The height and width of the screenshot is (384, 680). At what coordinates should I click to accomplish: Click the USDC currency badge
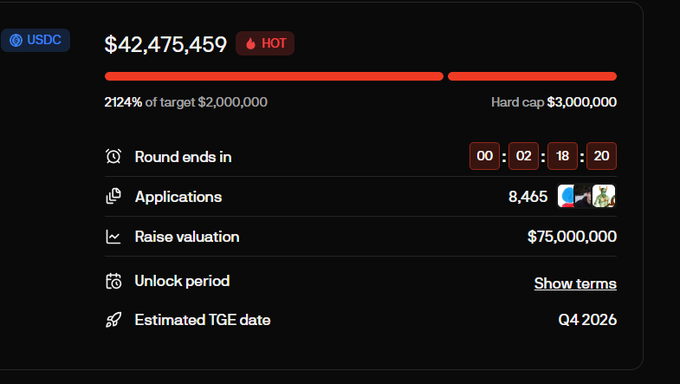pyautogui.click(x=35, y=40)
